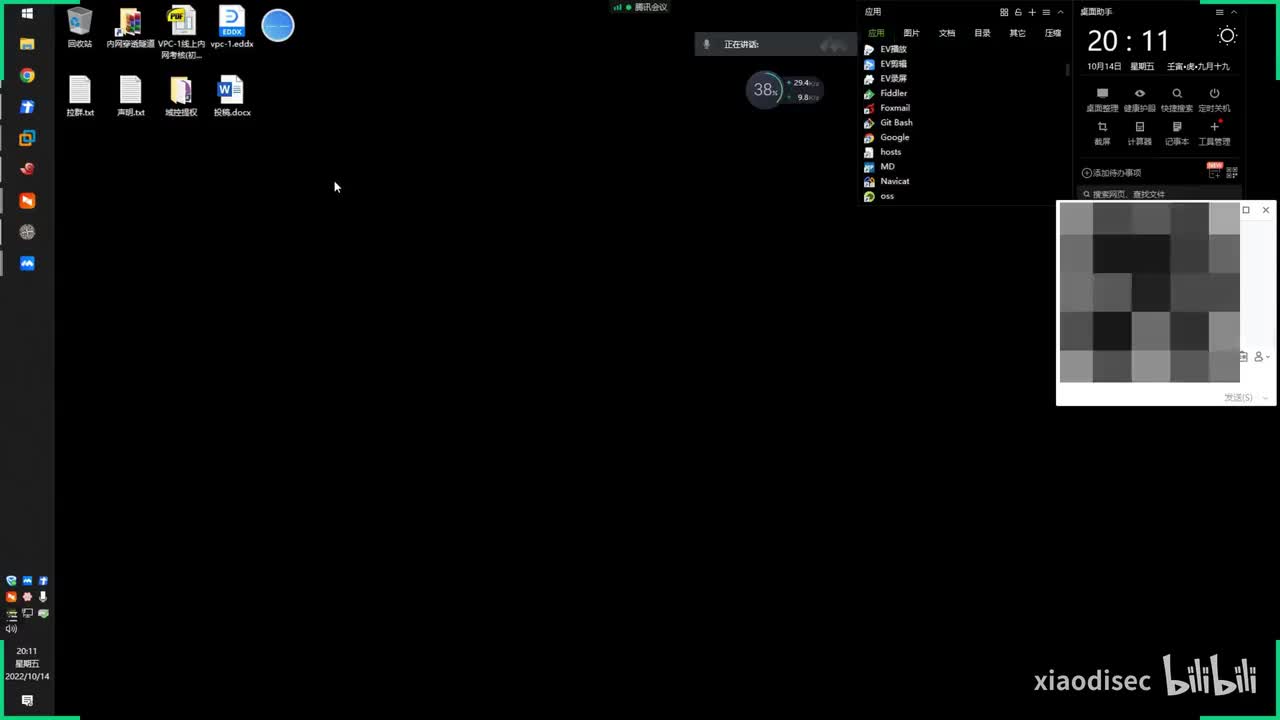The width and height of the screenshot is (1280, 720).
Task: Open the 应用 panel hamburger menu
Action: (x=1046, y=12)
